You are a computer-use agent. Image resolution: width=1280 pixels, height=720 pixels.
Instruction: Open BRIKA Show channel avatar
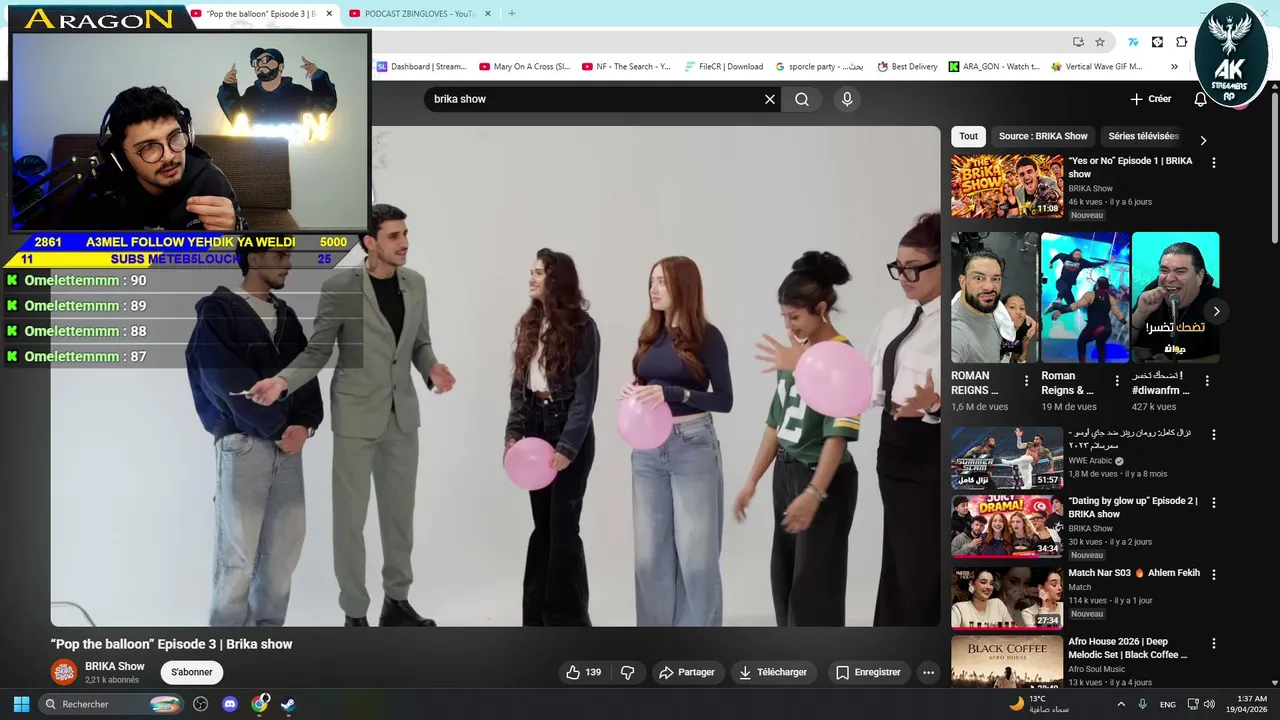point(64,672)
